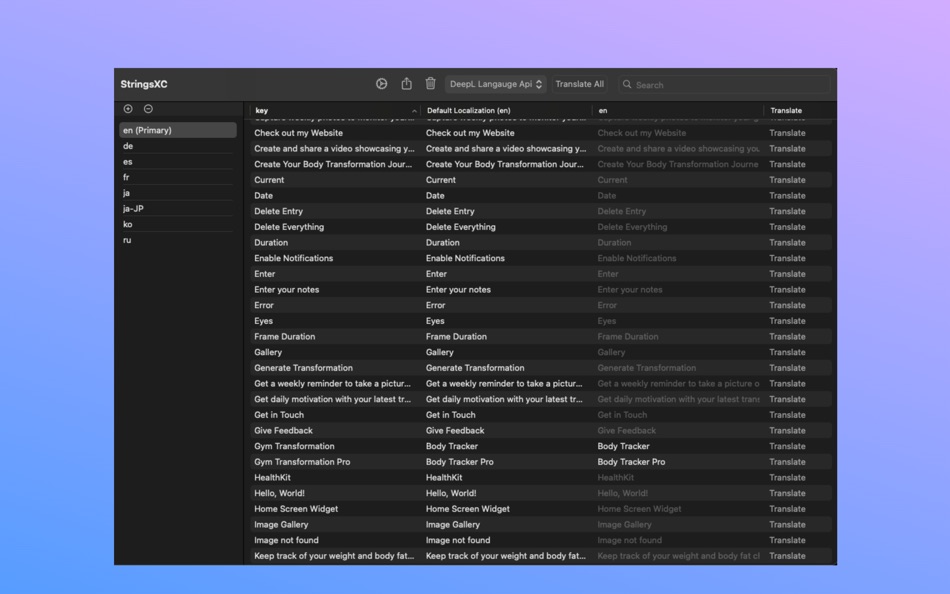950x594 pixels.
Task: Click Body Tracker Pro in the en column
Action: click(x=631, y=462)
